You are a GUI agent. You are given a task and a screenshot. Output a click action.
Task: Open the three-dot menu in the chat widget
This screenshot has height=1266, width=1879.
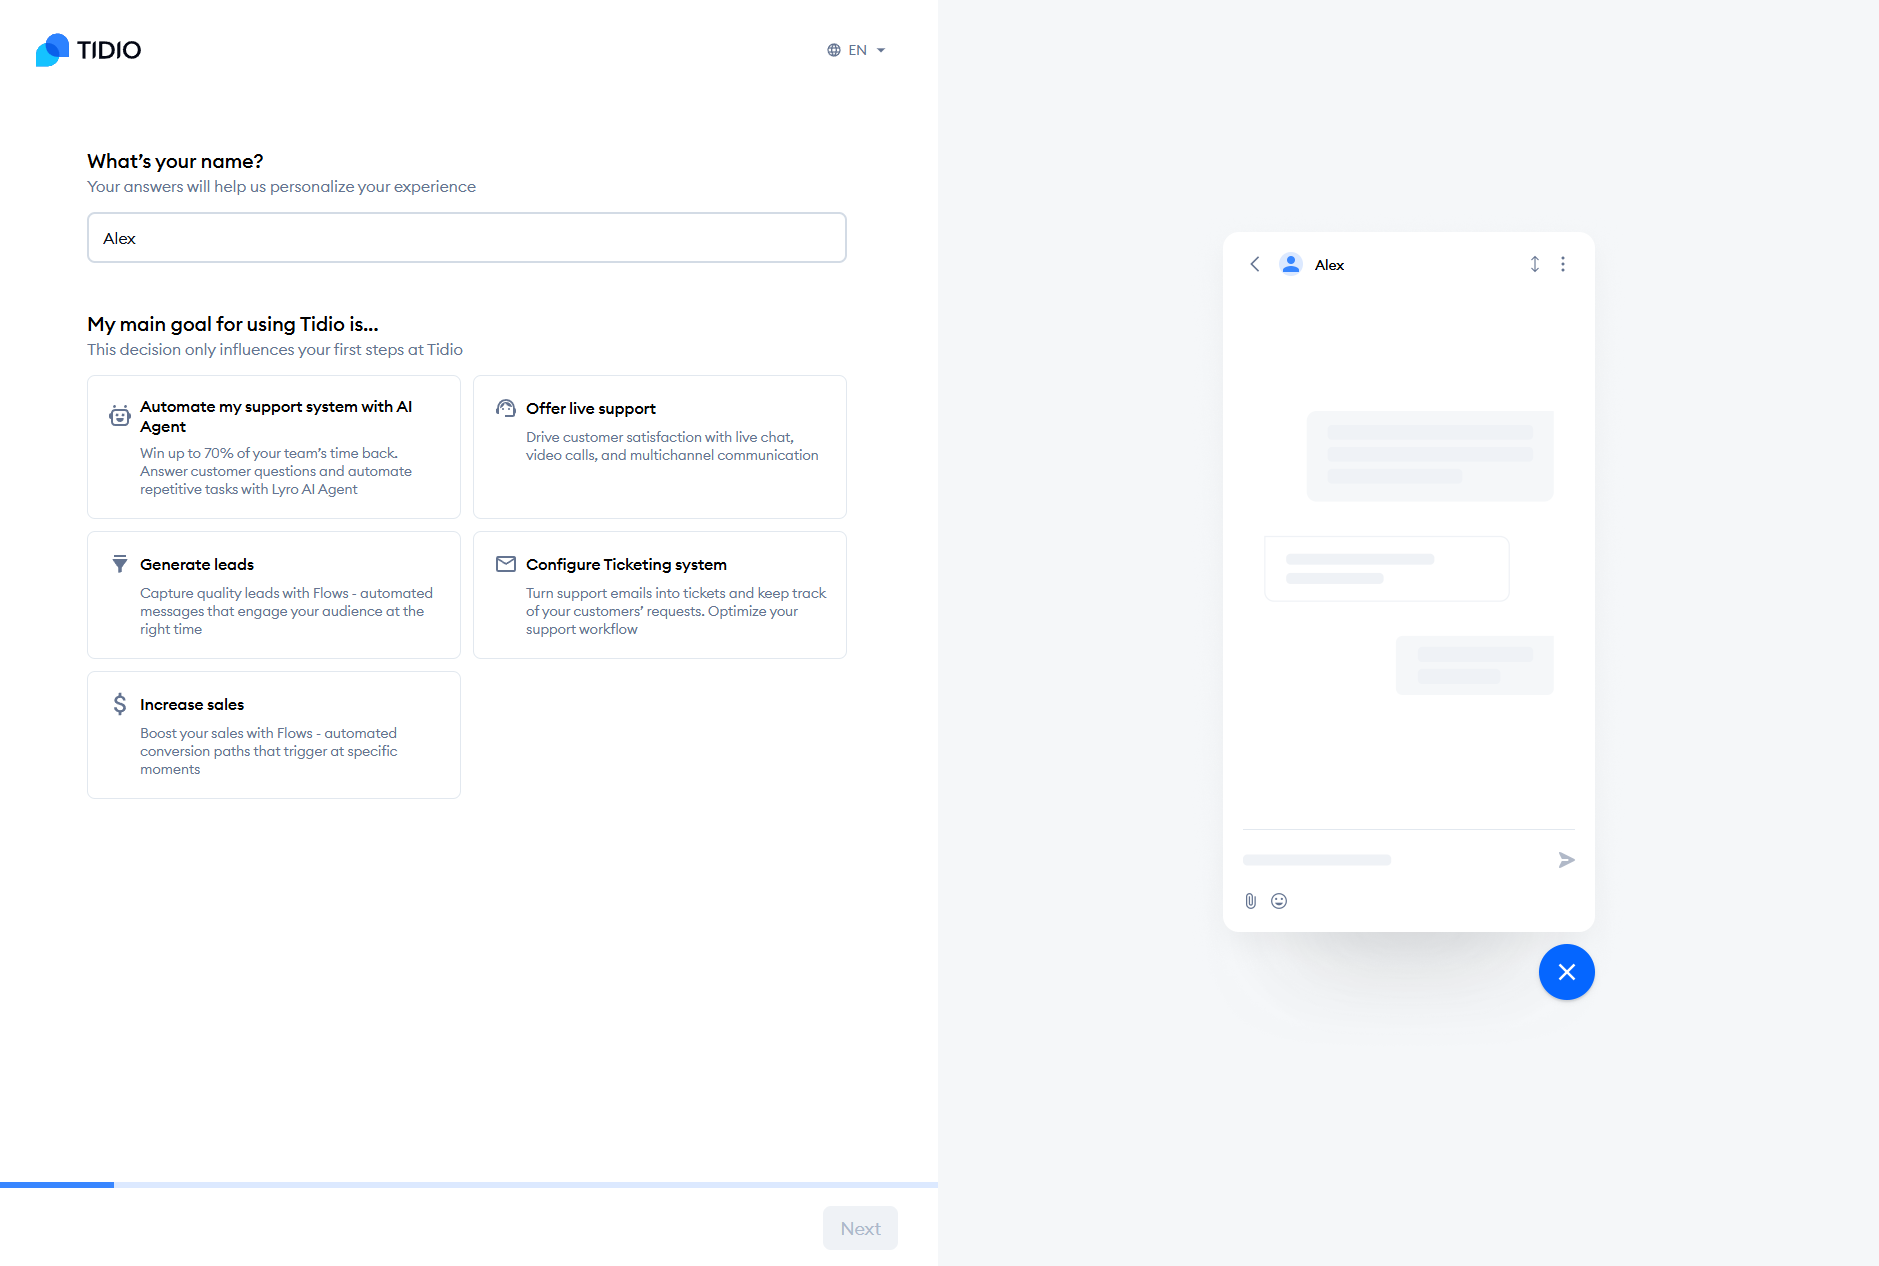(1563, 264)
